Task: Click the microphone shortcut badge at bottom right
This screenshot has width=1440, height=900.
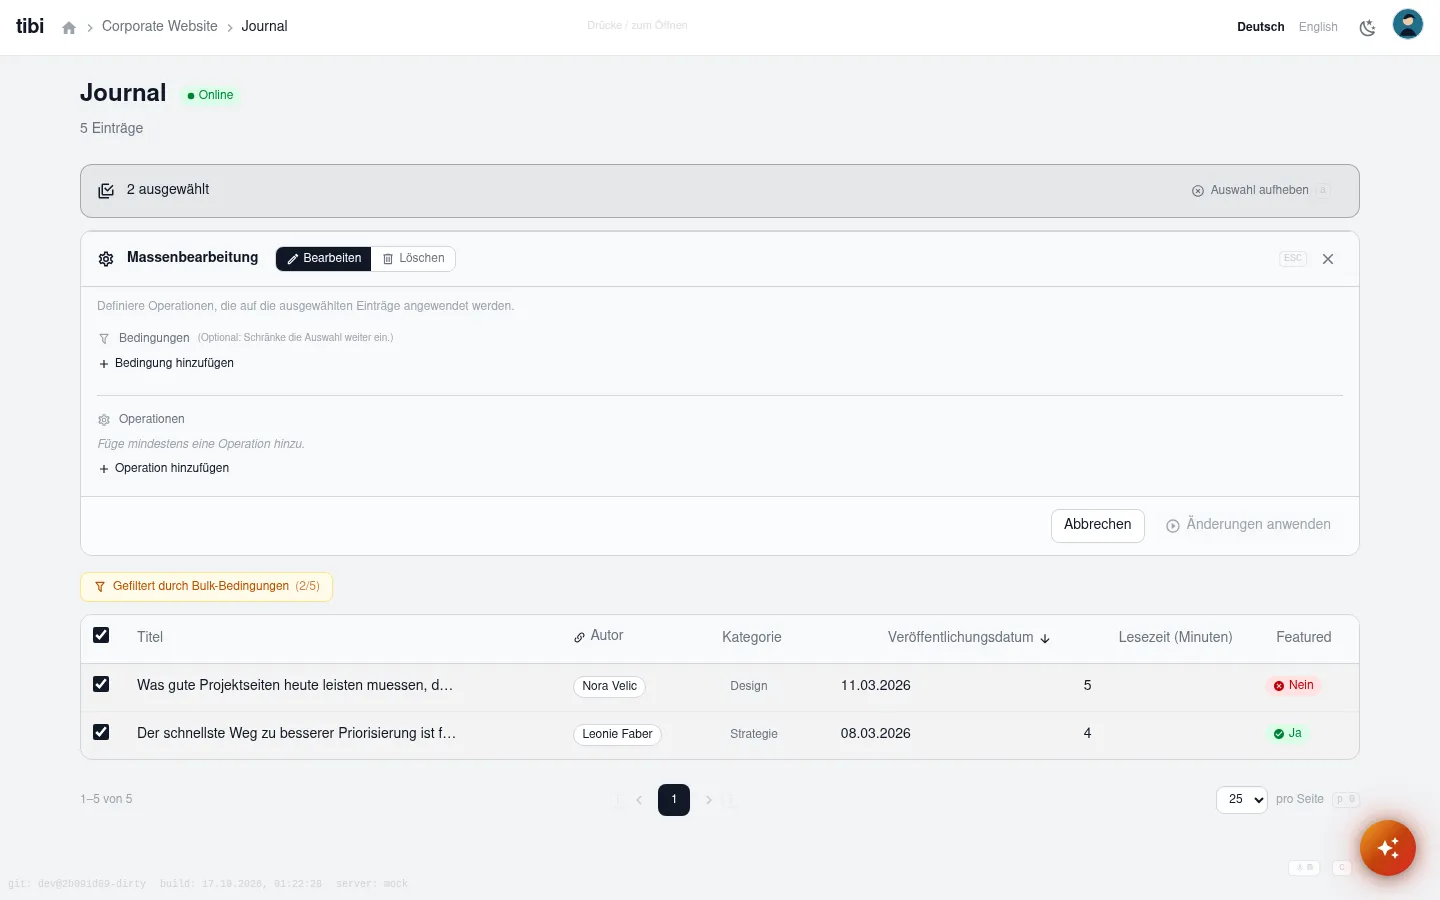Action: 1304,868
